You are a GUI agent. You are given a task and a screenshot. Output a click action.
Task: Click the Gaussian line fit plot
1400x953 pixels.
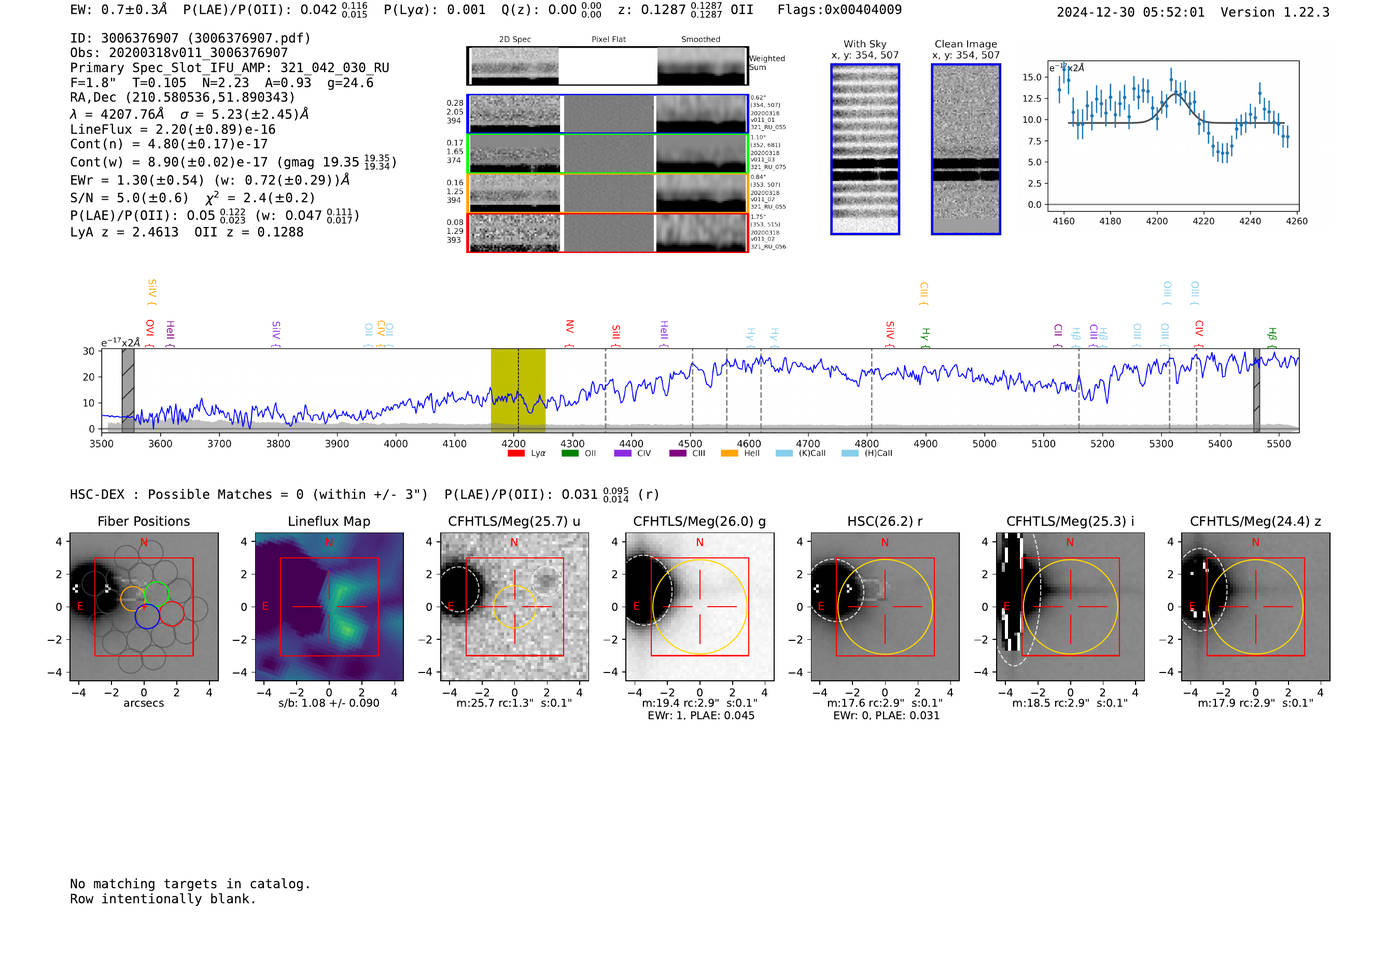pos(1172,136)
